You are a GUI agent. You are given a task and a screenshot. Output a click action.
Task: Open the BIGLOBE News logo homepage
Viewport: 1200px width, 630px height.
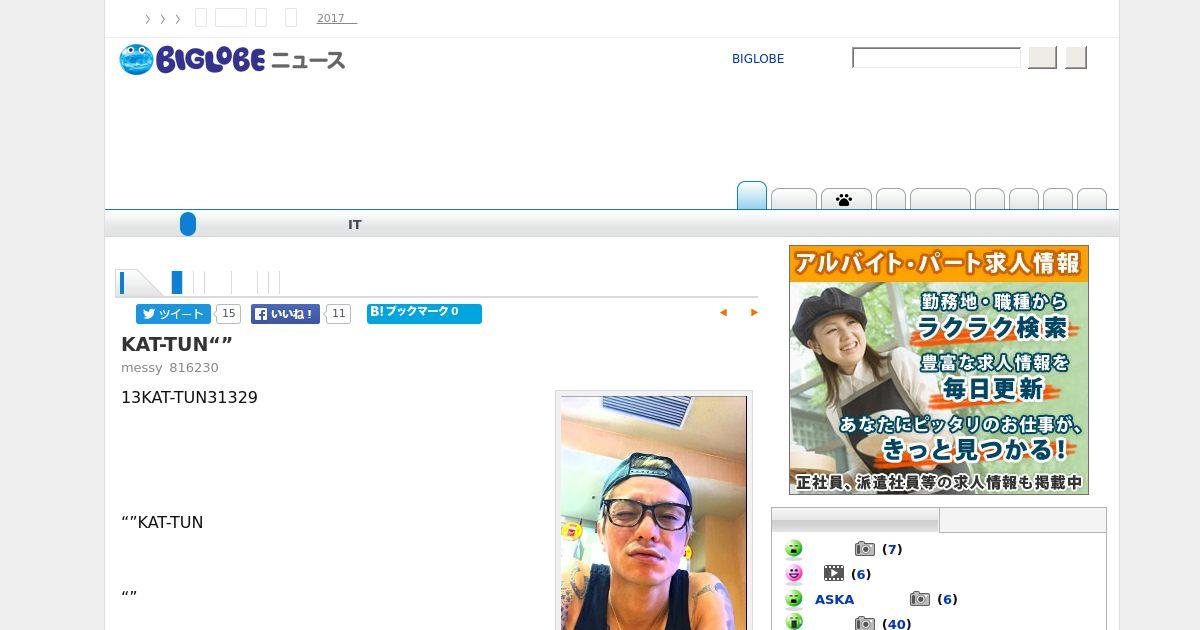pos(232,60)
